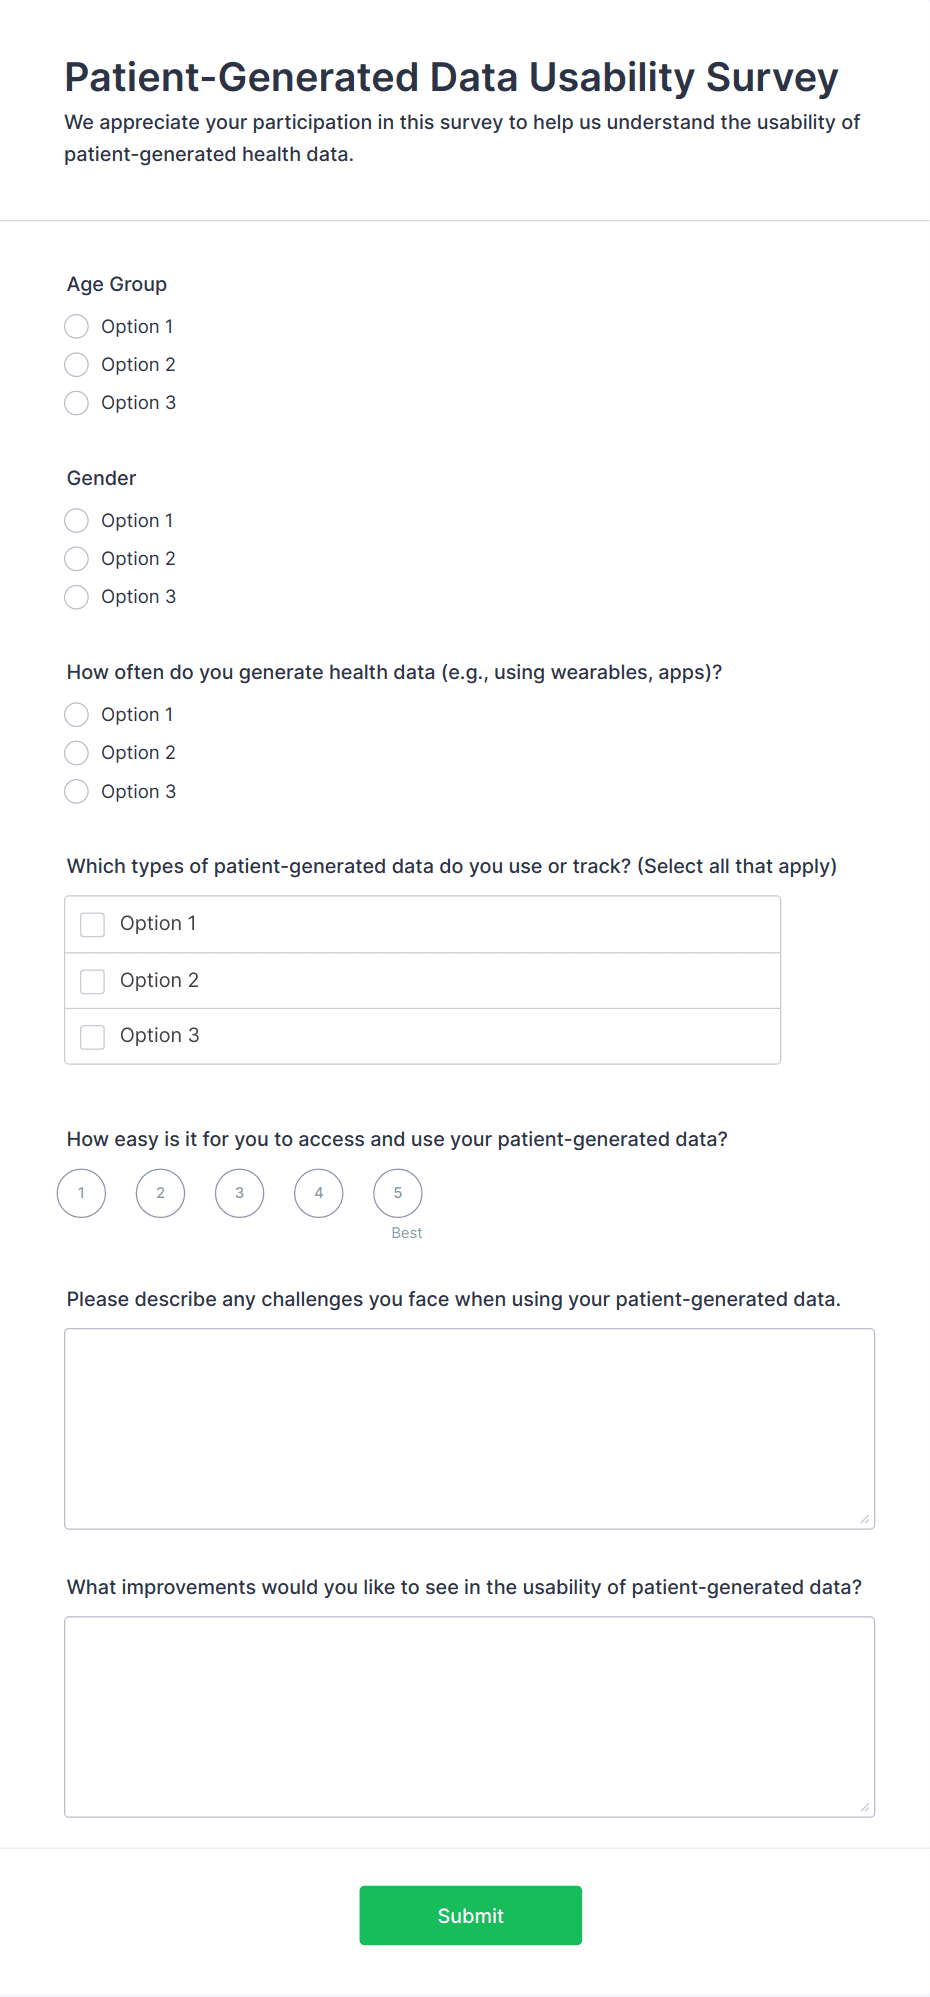The height and width of the screenshot is (1997, 930).
Task: Rate data access ease as 5, labeled Best
Action: [x=397, y=1192]
